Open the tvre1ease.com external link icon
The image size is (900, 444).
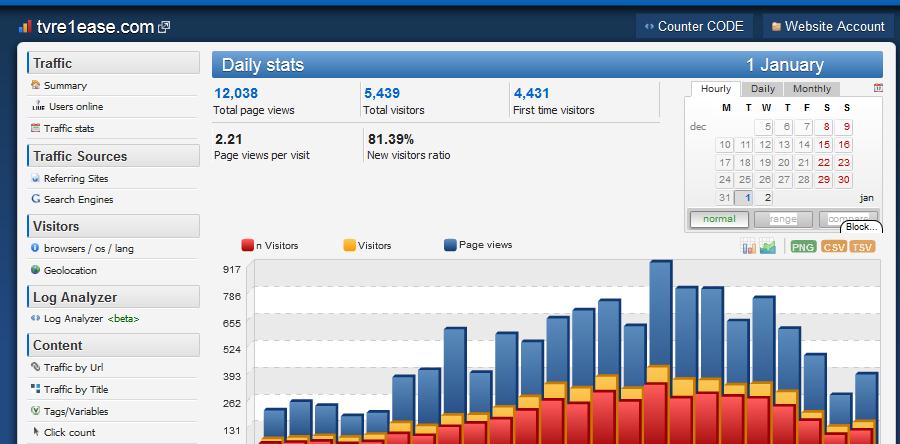(164, 27)
